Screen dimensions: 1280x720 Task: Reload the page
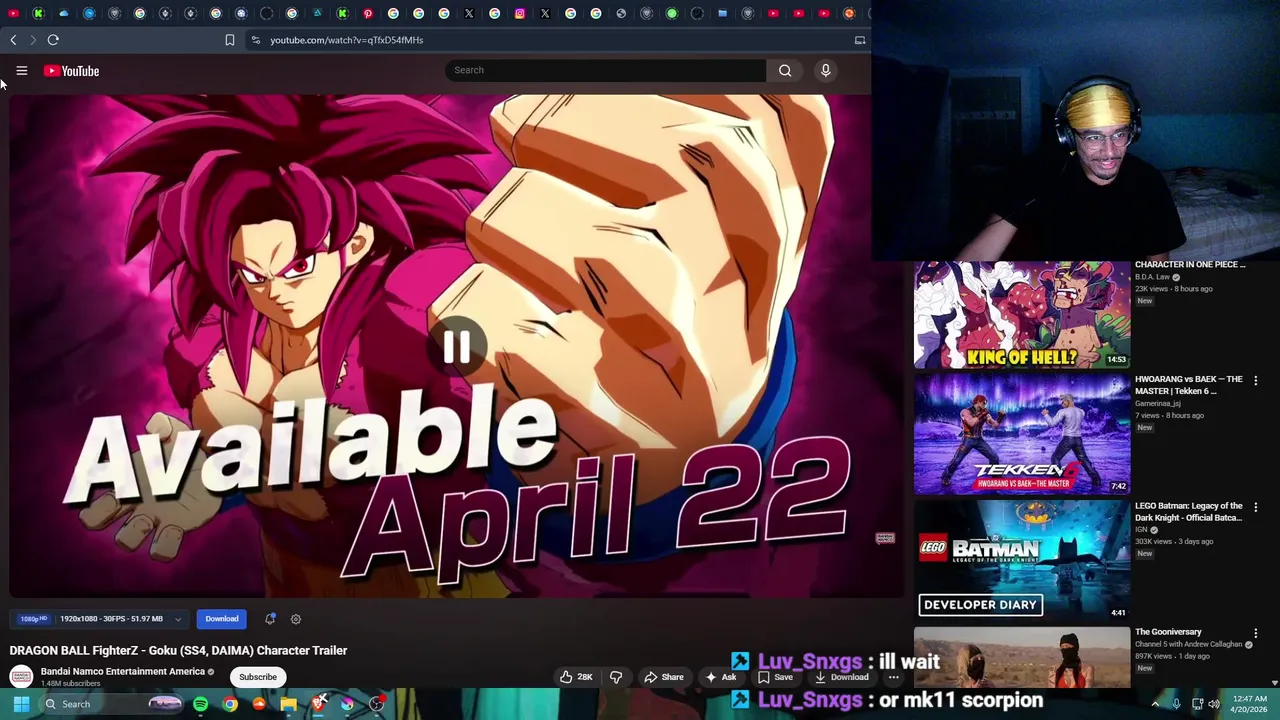53,40
